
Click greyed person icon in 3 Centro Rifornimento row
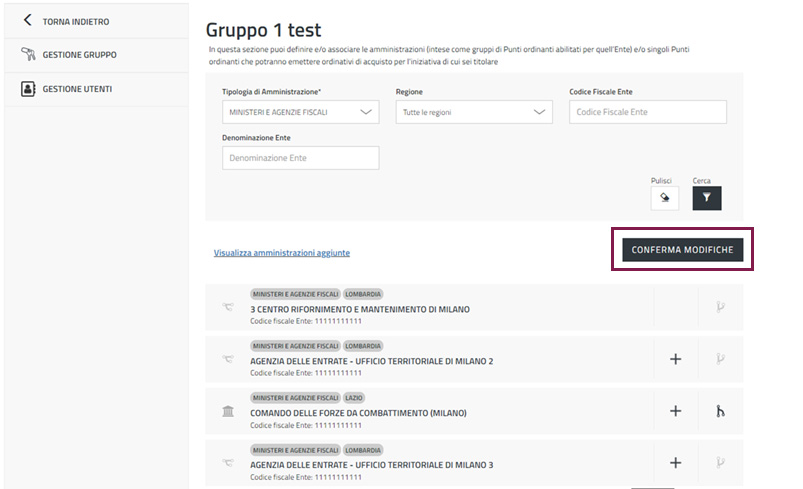click(720, 307)
